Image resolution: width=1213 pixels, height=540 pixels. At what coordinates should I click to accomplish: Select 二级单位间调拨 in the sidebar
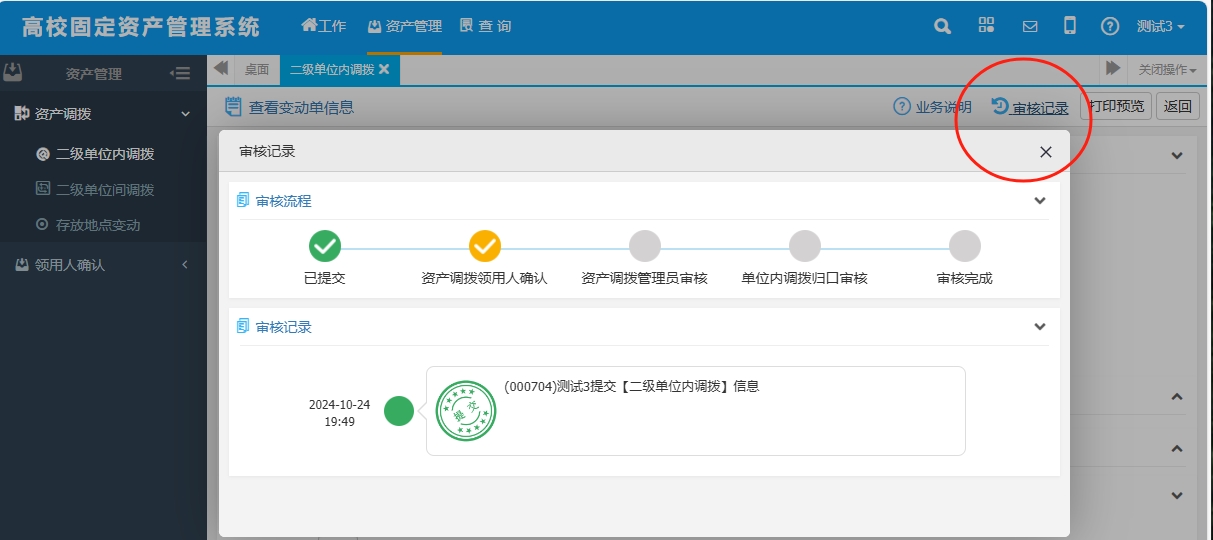click(104, 190)
